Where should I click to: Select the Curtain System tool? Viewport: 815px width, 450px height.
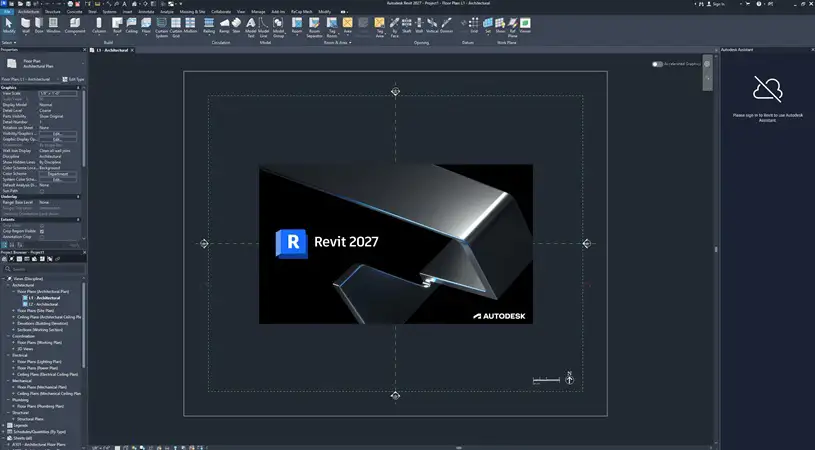pos(162,28)
